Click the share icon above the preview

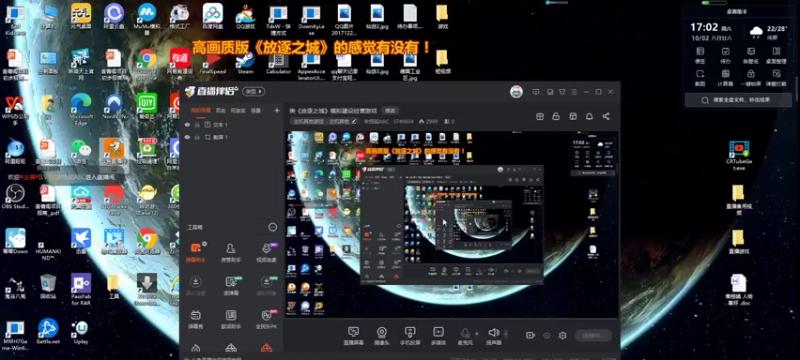coord(606,116)
